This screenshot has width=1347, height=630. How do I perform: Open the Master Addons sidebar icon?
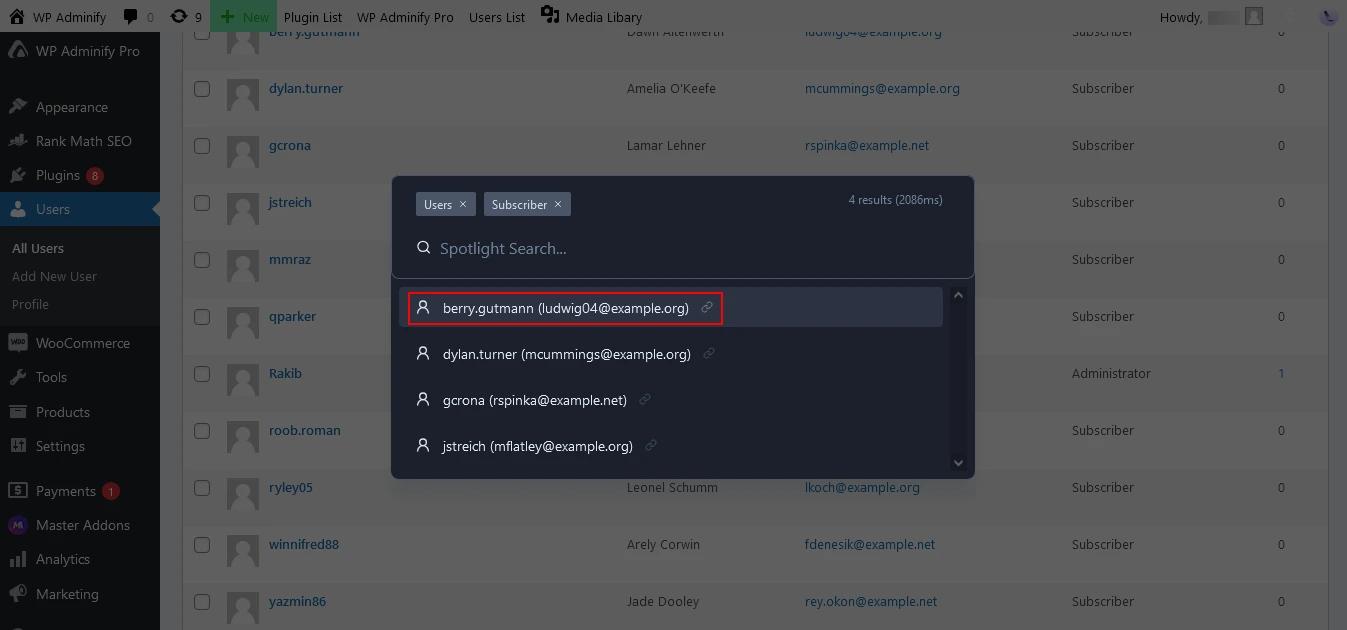(x=17, y=525)
